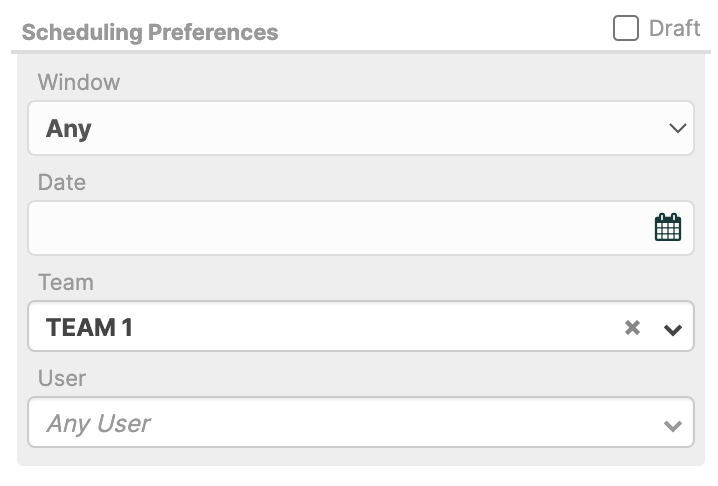Click the blank area of the Team box
718x486 pixels.
(x=375, y=326)
